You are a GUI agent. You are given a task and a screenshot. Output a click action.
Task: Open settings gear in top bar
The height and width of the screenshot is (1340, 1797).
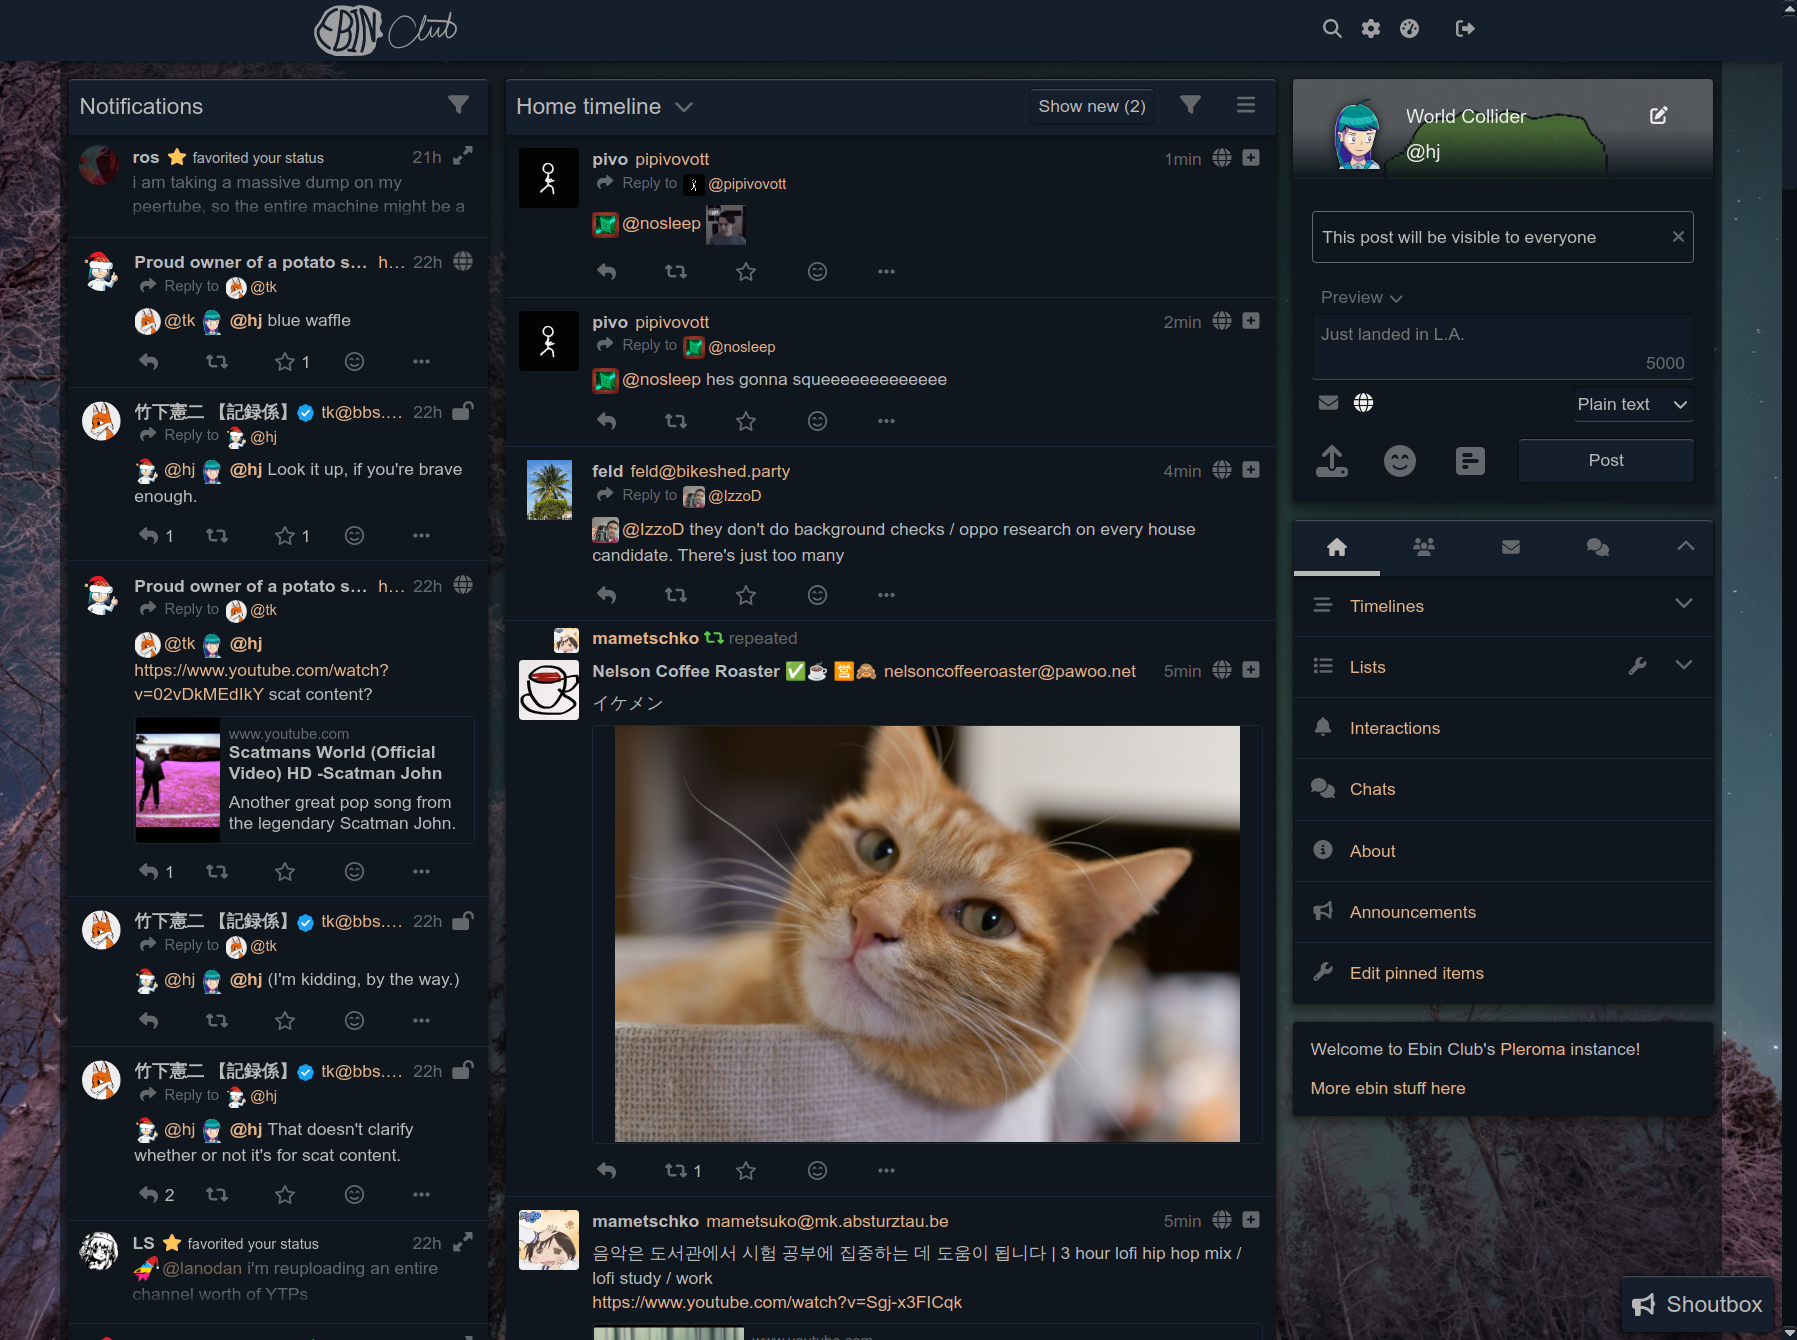1370,29
